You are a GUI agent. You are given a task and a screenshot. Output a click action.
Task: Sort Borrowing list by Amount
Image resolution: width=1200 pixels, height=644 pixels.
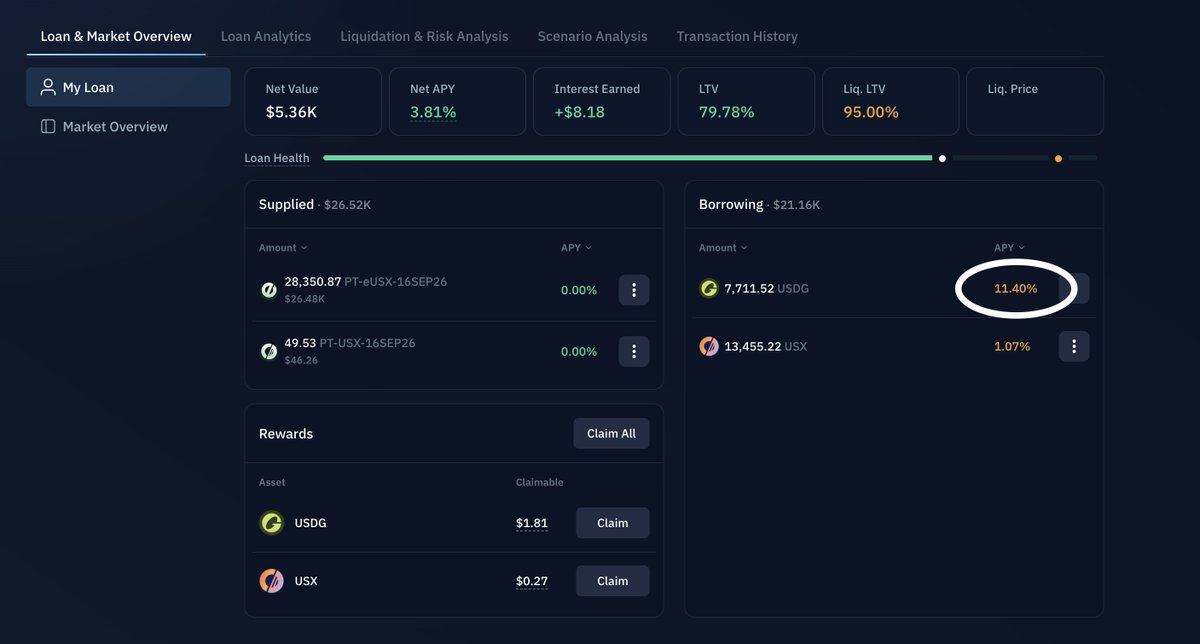click(723, 248)
